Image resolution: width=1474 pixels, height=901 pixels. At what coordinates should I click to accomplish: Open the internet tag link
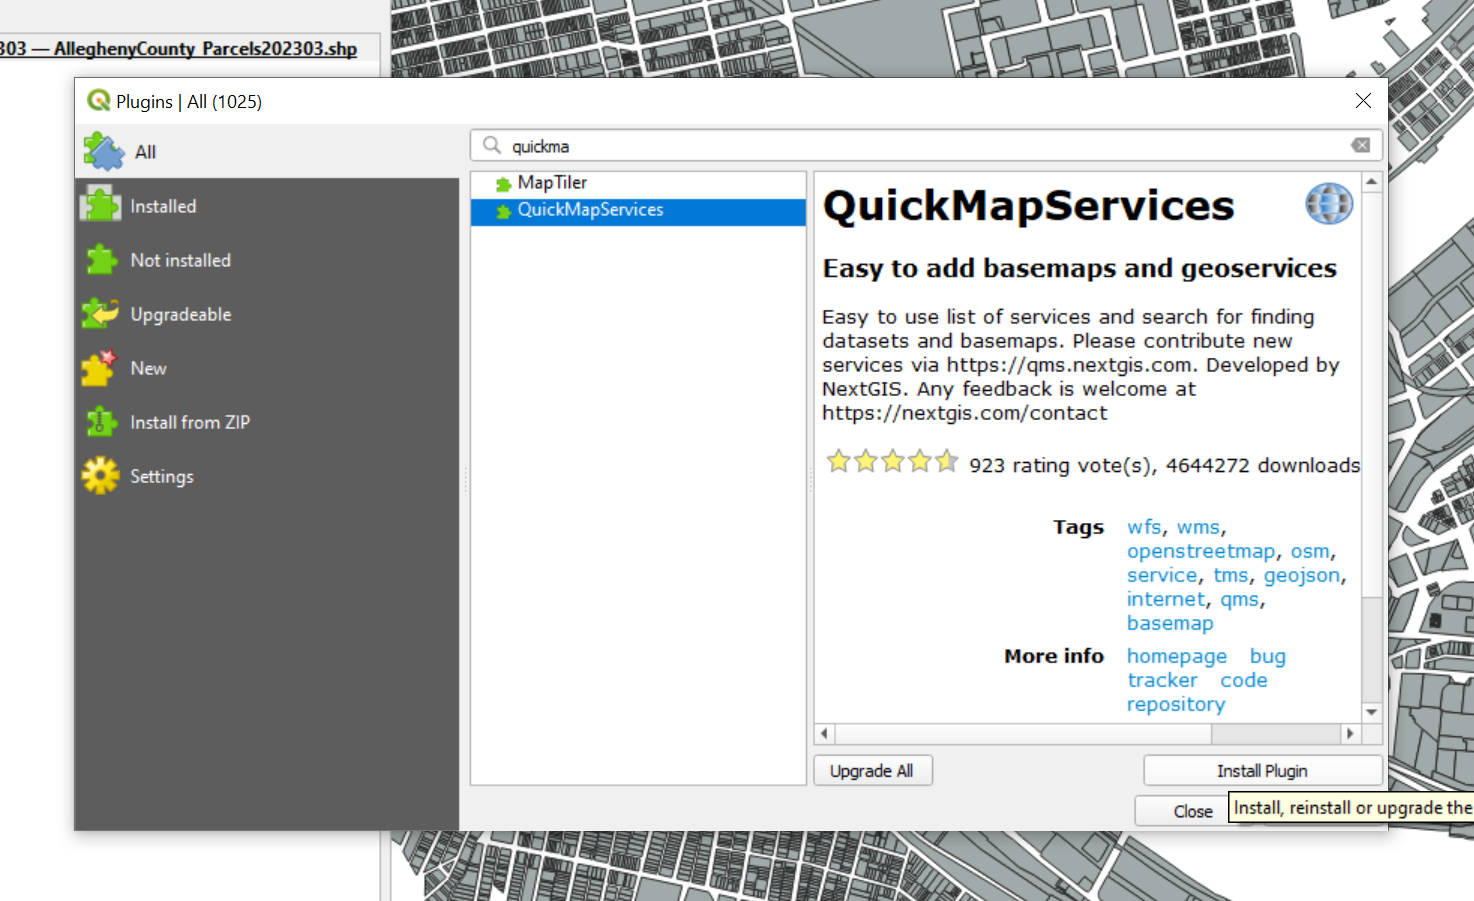1166,599
